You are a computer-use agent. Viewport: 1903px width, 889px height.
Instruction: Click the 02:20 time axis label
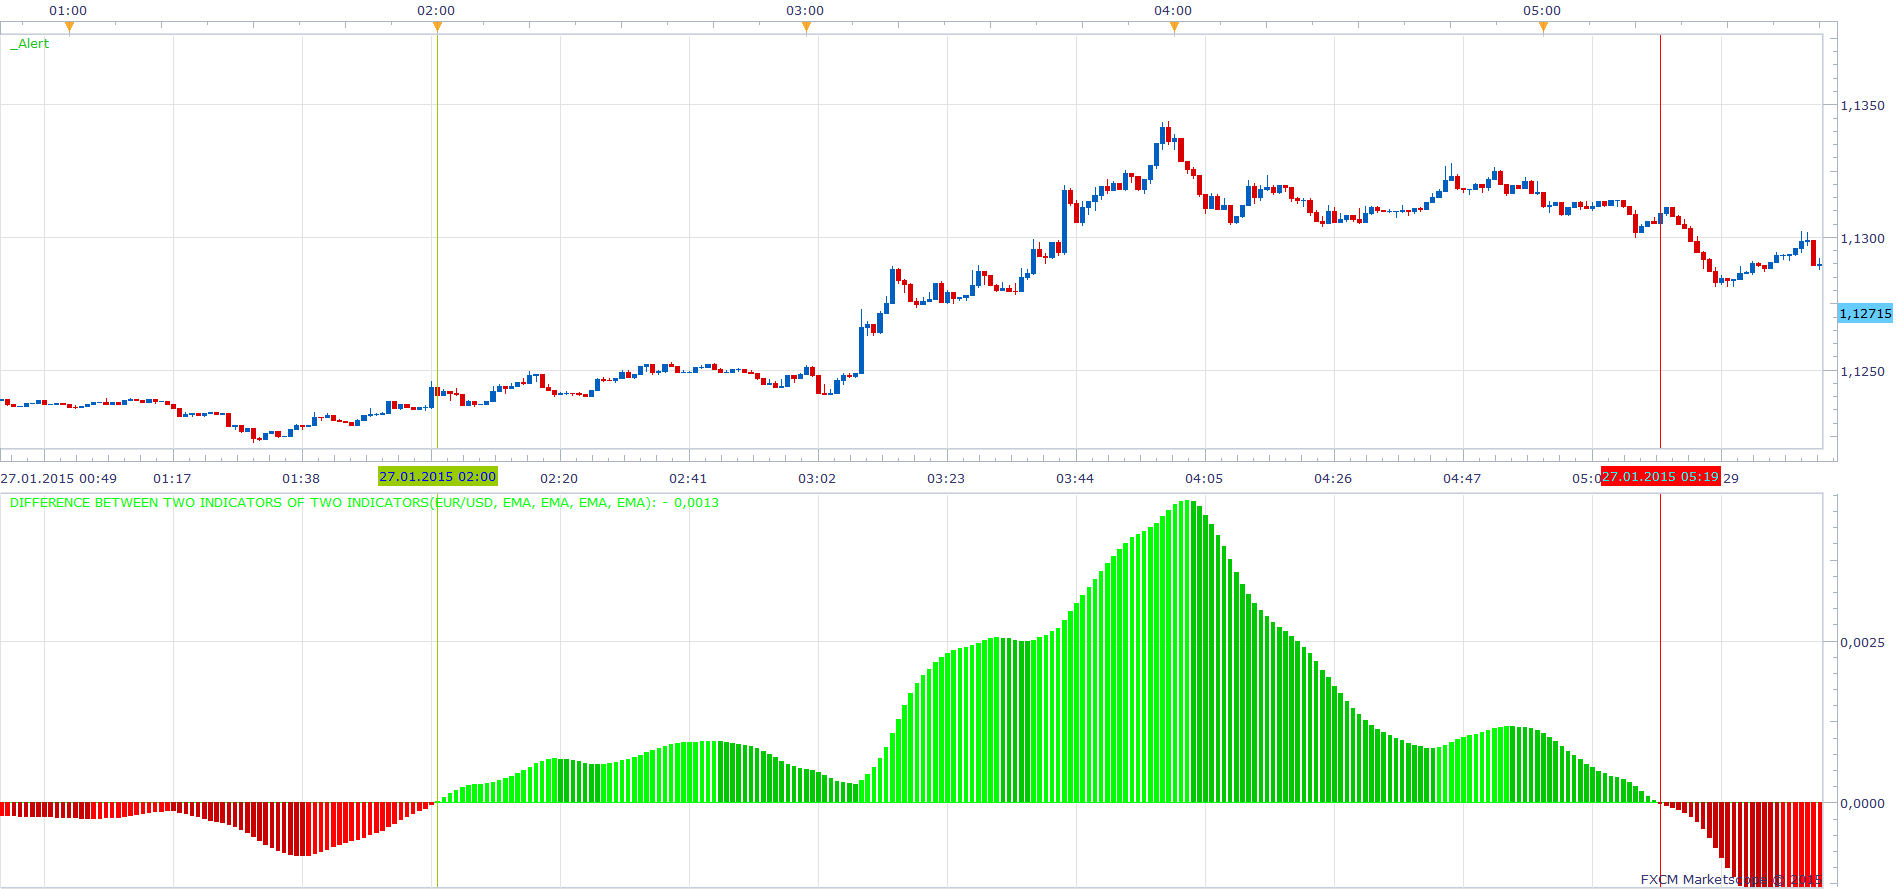(x=559, y=478)
